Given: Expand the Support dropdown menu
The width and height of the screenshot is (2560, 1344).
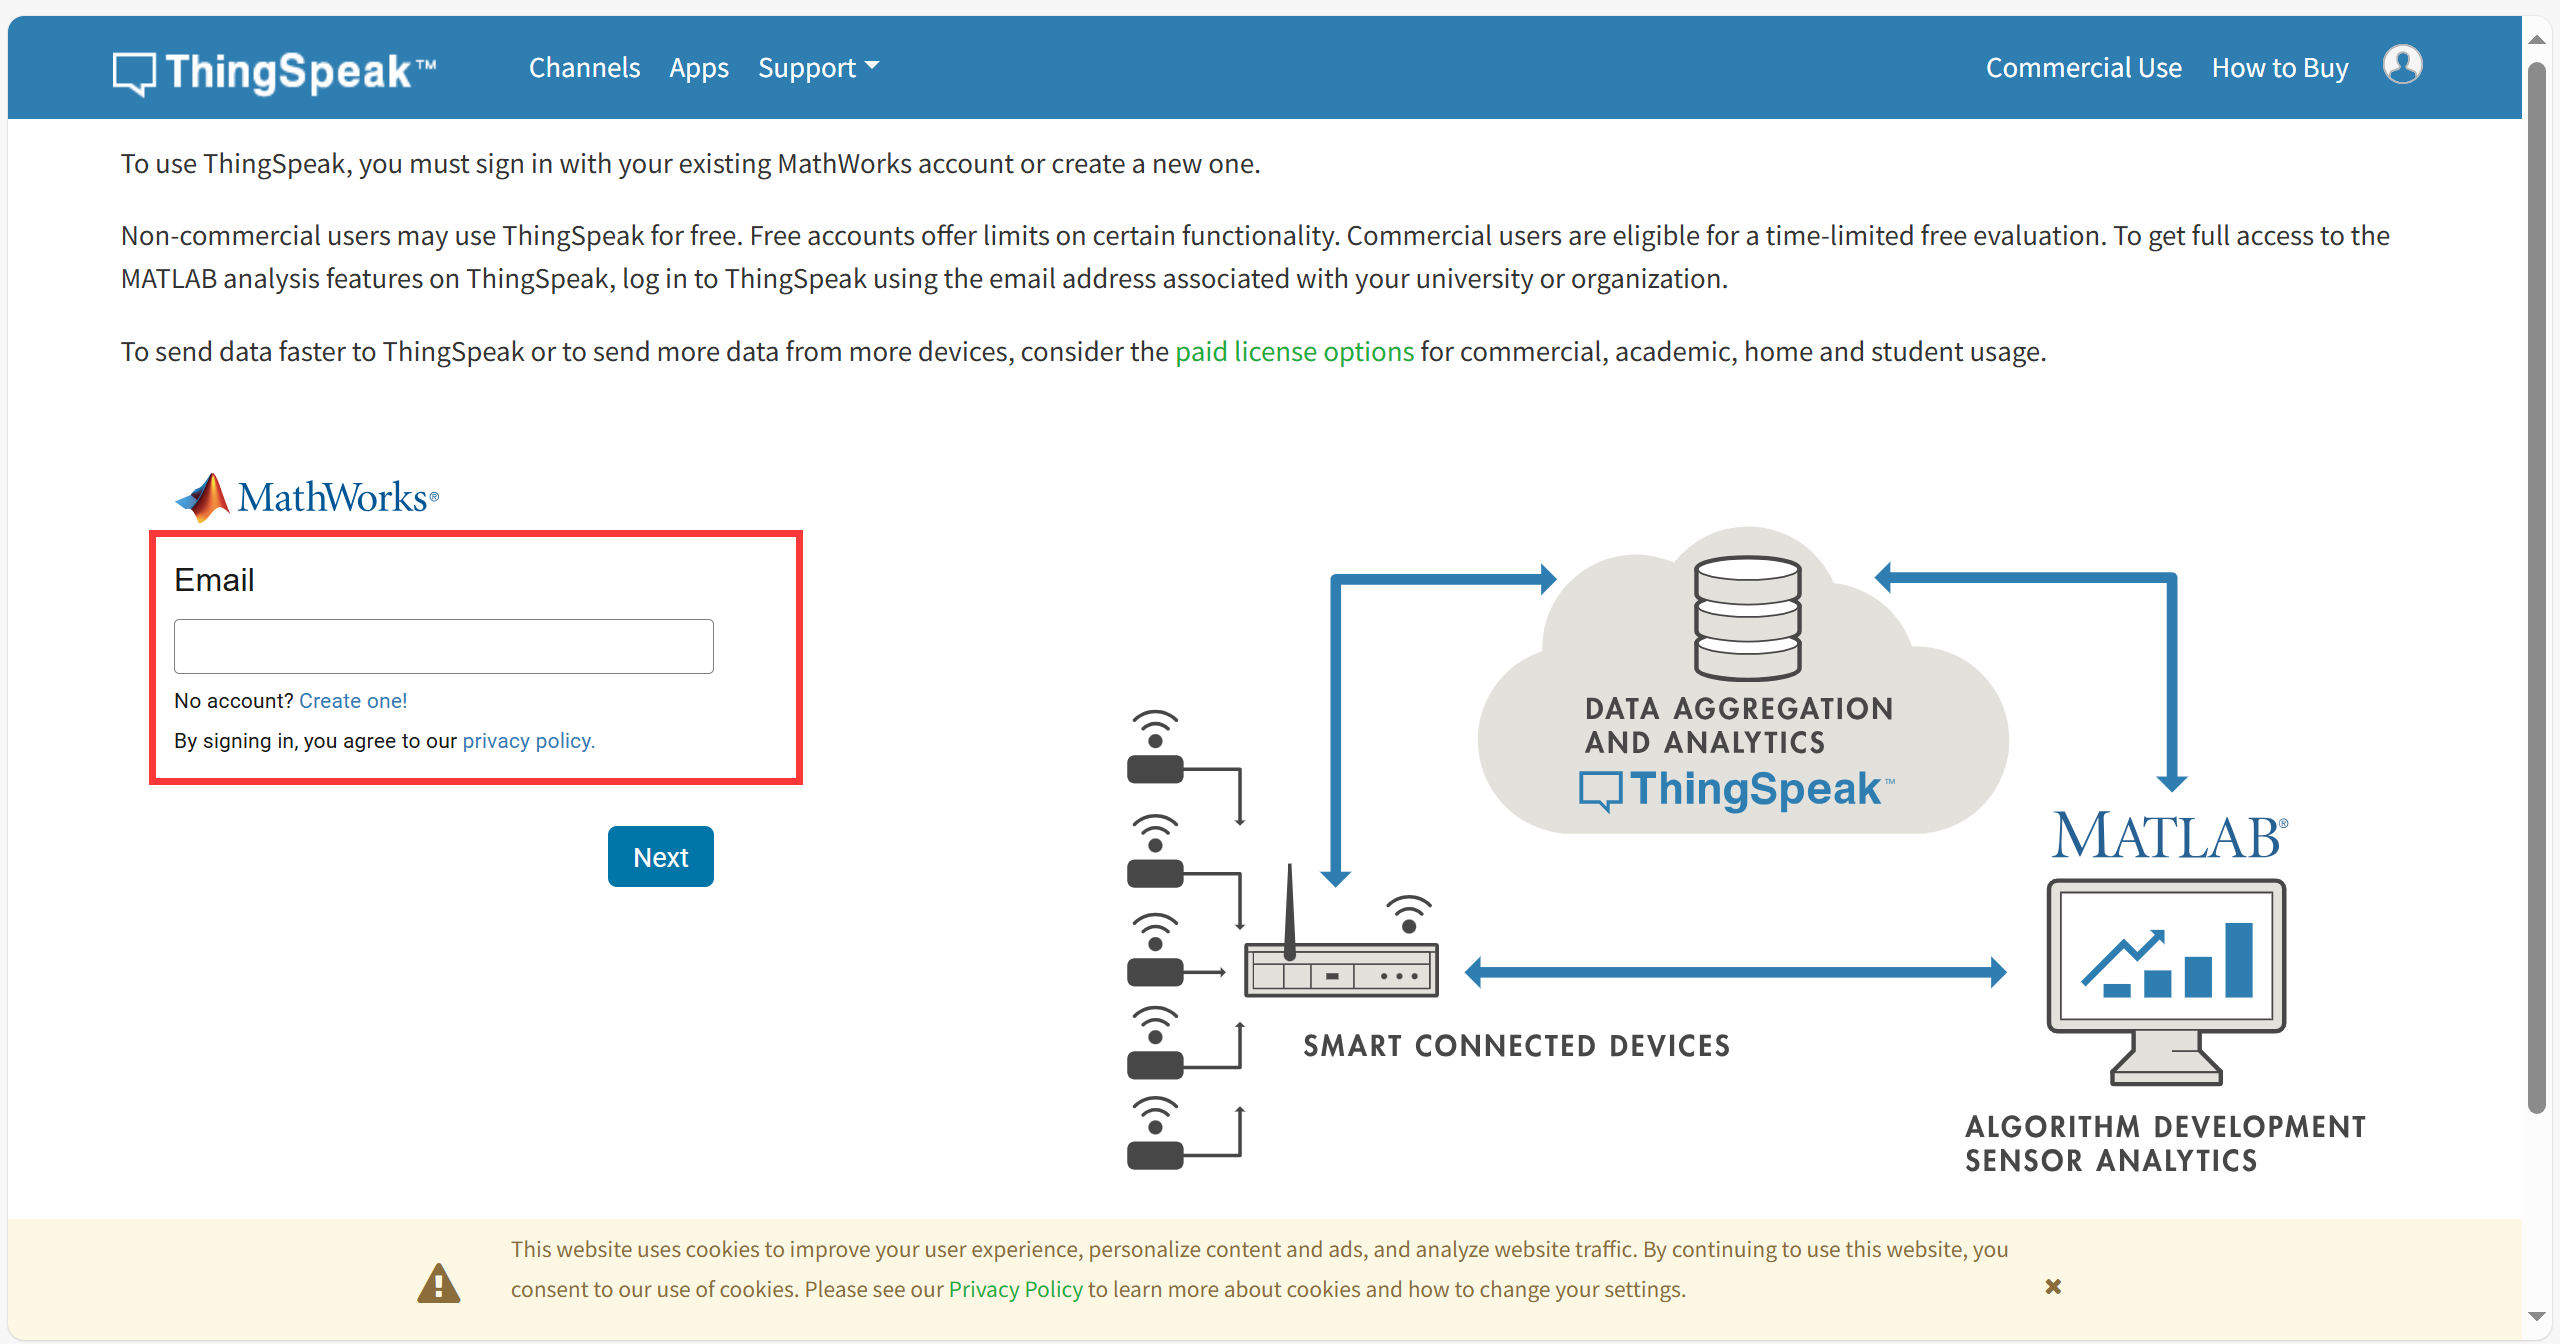Looking at the screenshot, I should pos(818,68).
